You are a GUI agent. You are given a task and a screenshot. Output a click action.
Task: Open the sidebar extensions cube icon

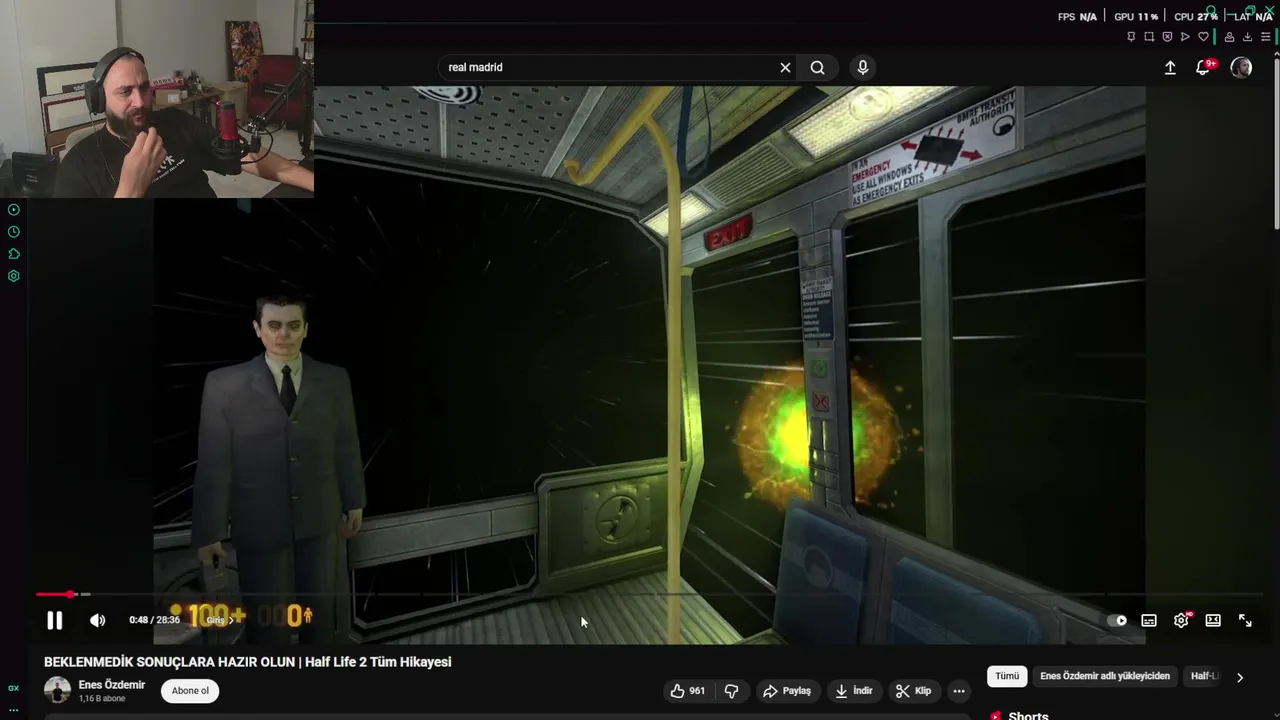pyautogui.click(x=14, y=254)
